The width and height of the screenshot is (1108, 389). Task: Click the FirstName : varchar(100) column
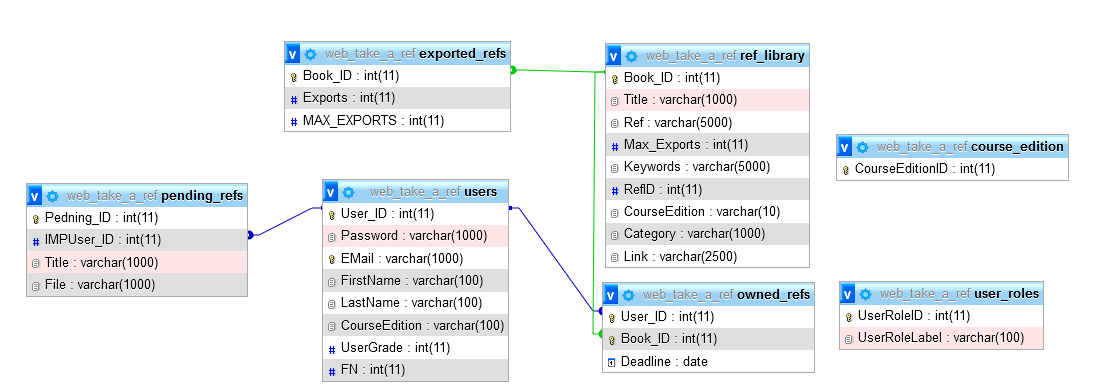(x=416, y=281)
